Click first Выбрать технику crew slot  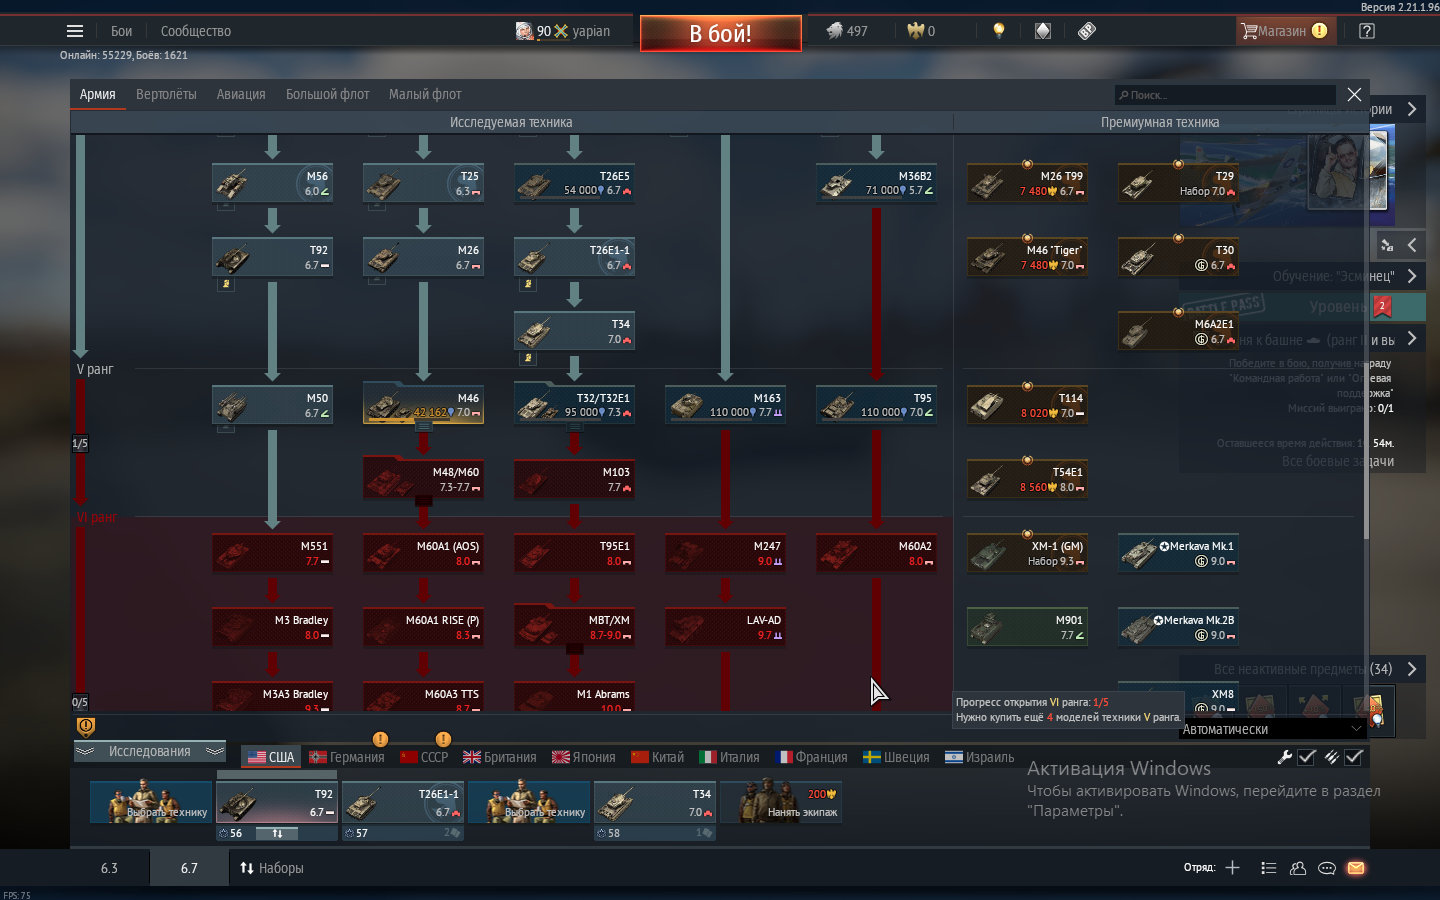coord(150,802)
